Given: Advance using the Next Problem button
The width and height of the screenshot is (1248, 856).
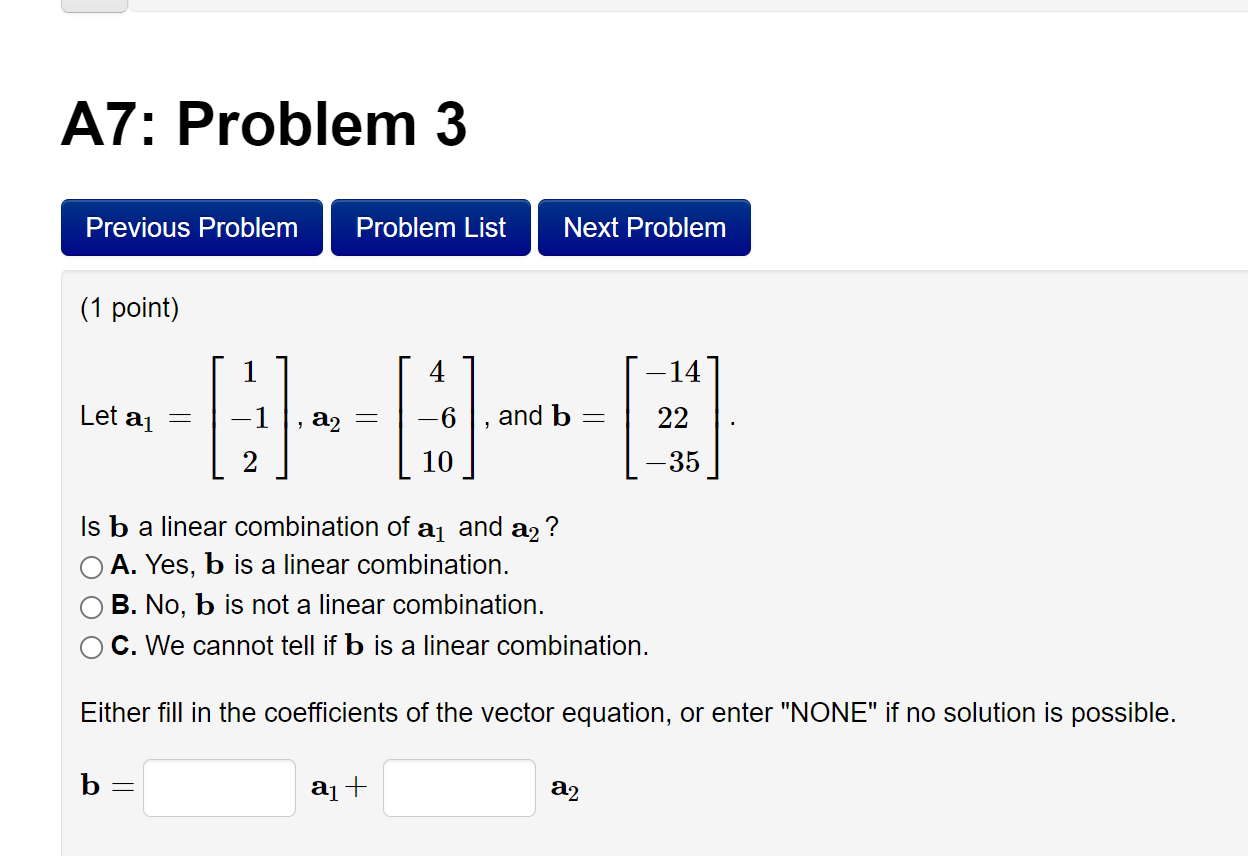Looking at the screenshot, I should [x=643, y=227].
